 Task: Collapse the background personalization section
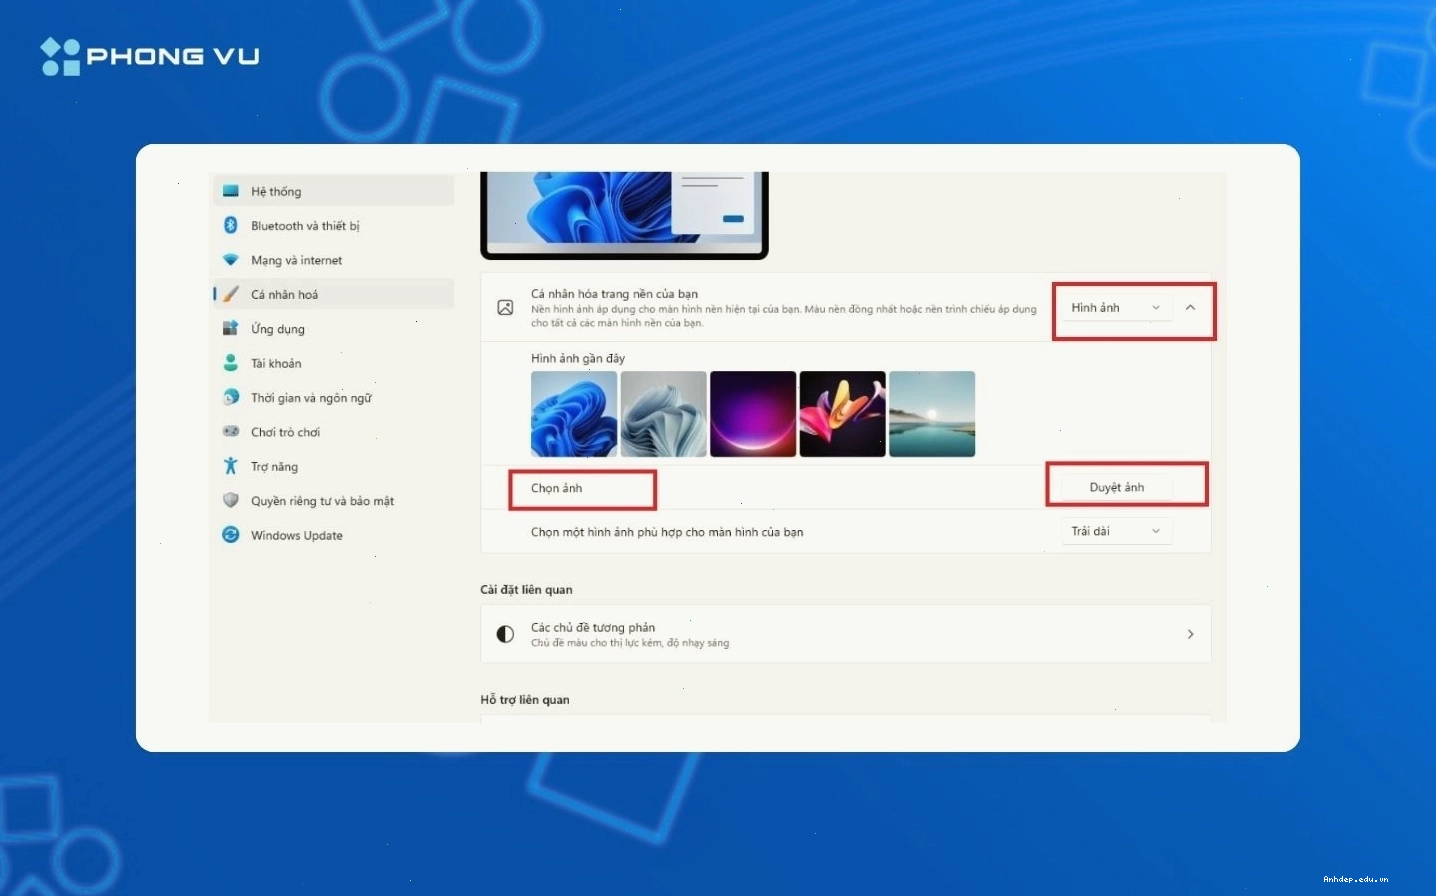[x=1190, y=308]
